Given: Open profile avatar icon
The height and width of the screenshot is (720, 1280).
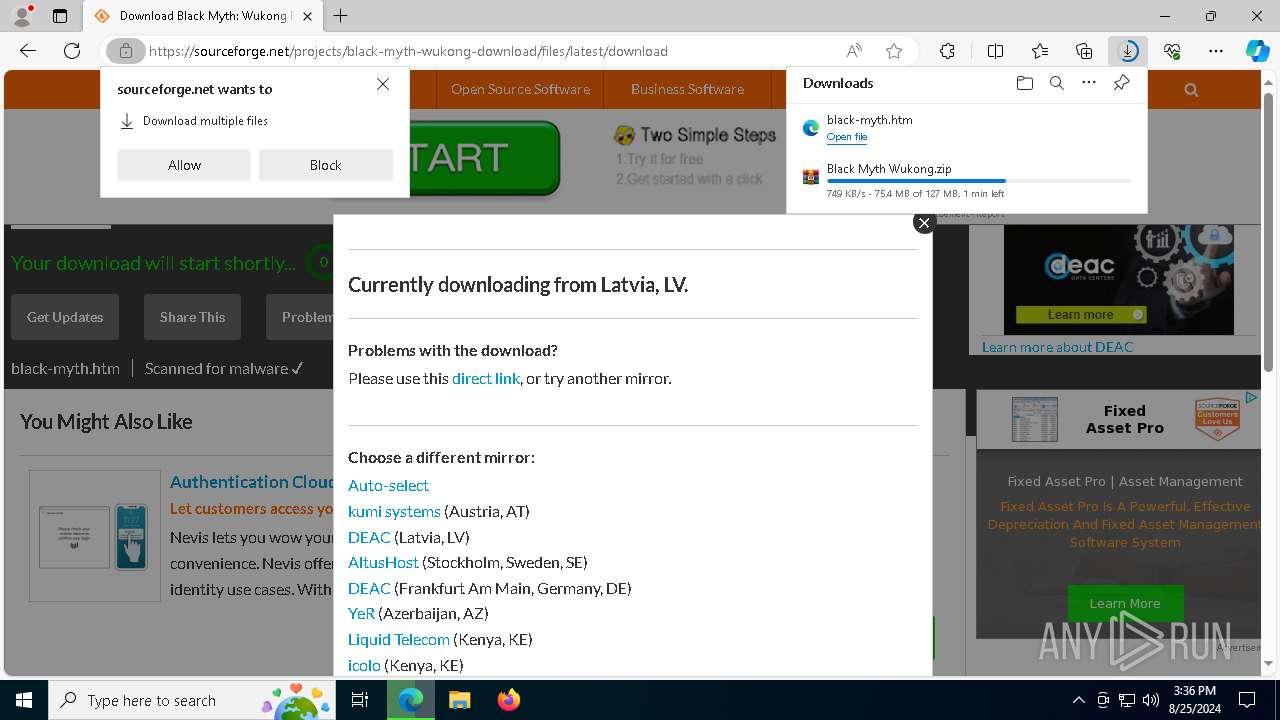Looking at the screenshot, I should point(22,16).
